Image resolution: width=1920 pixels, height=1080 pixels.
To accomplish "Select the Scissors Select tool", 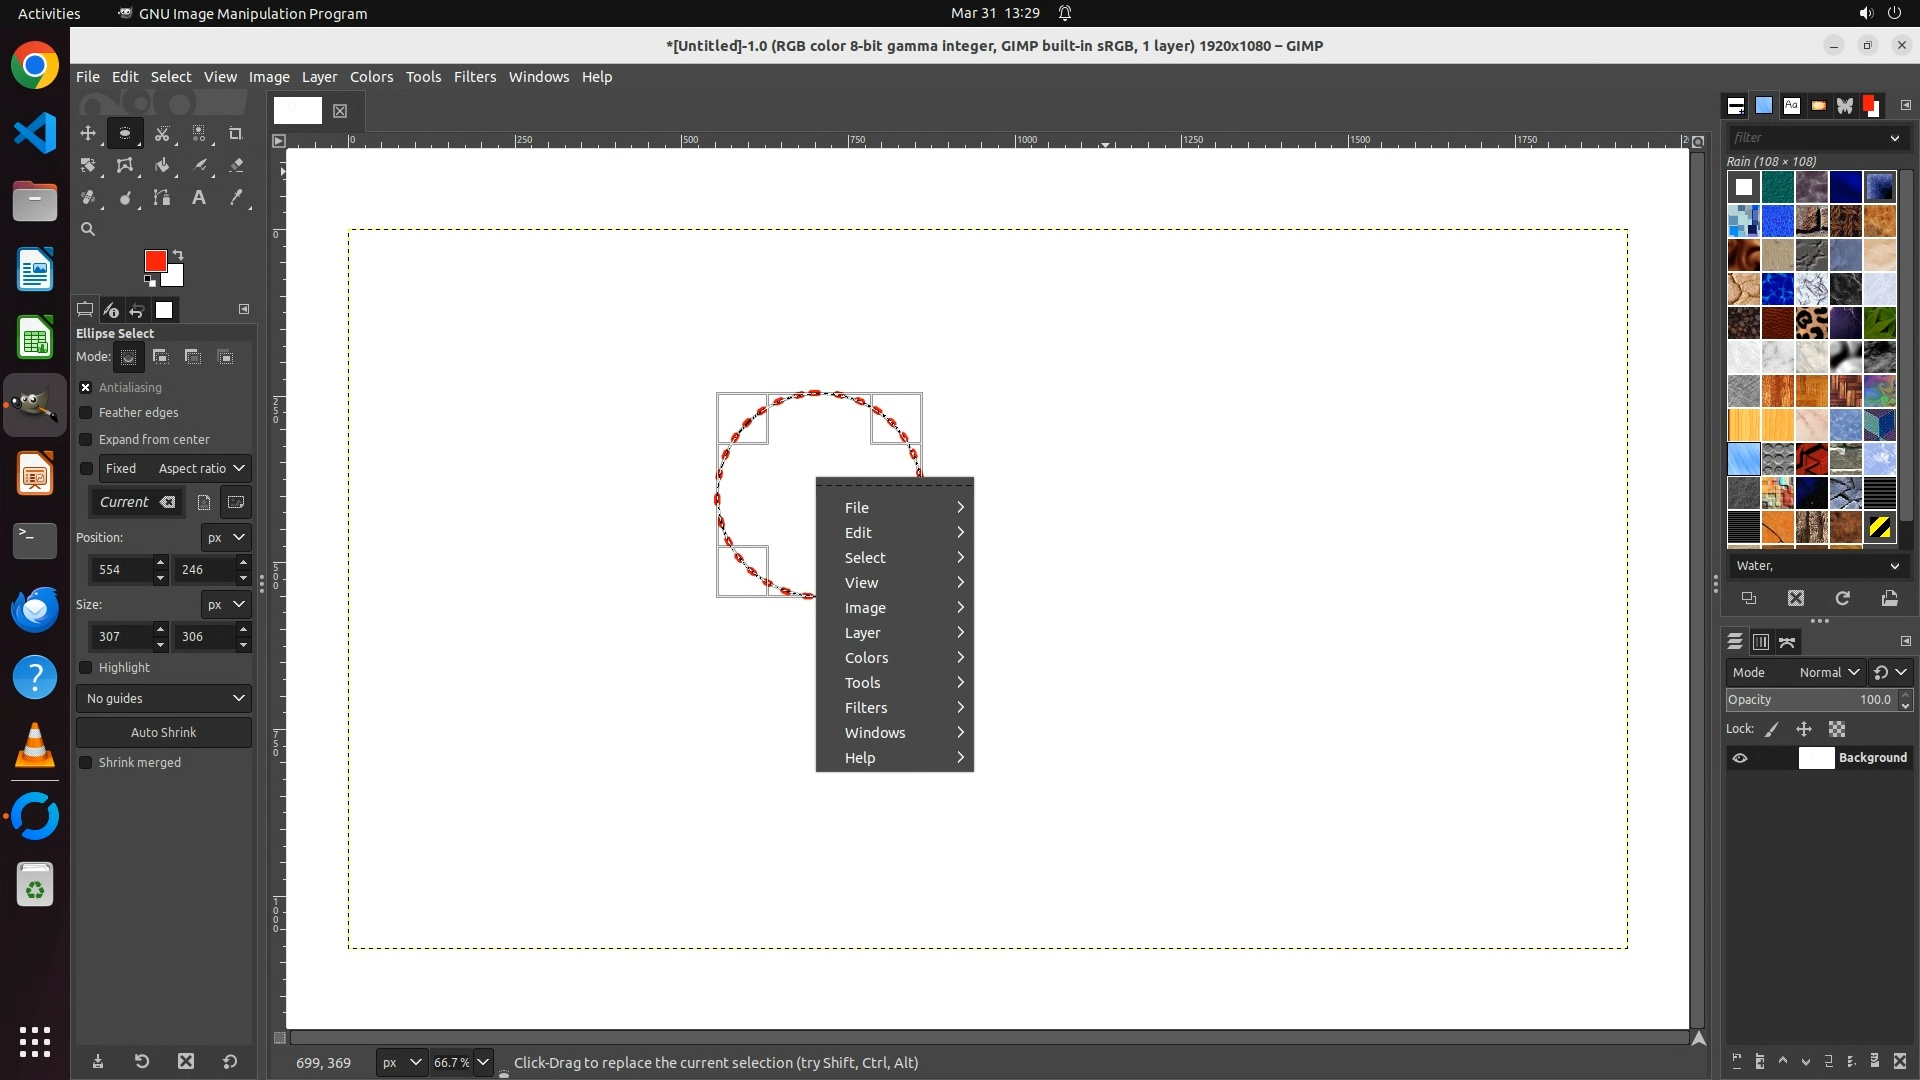I will pyautogui.click(x=162, y=133).
